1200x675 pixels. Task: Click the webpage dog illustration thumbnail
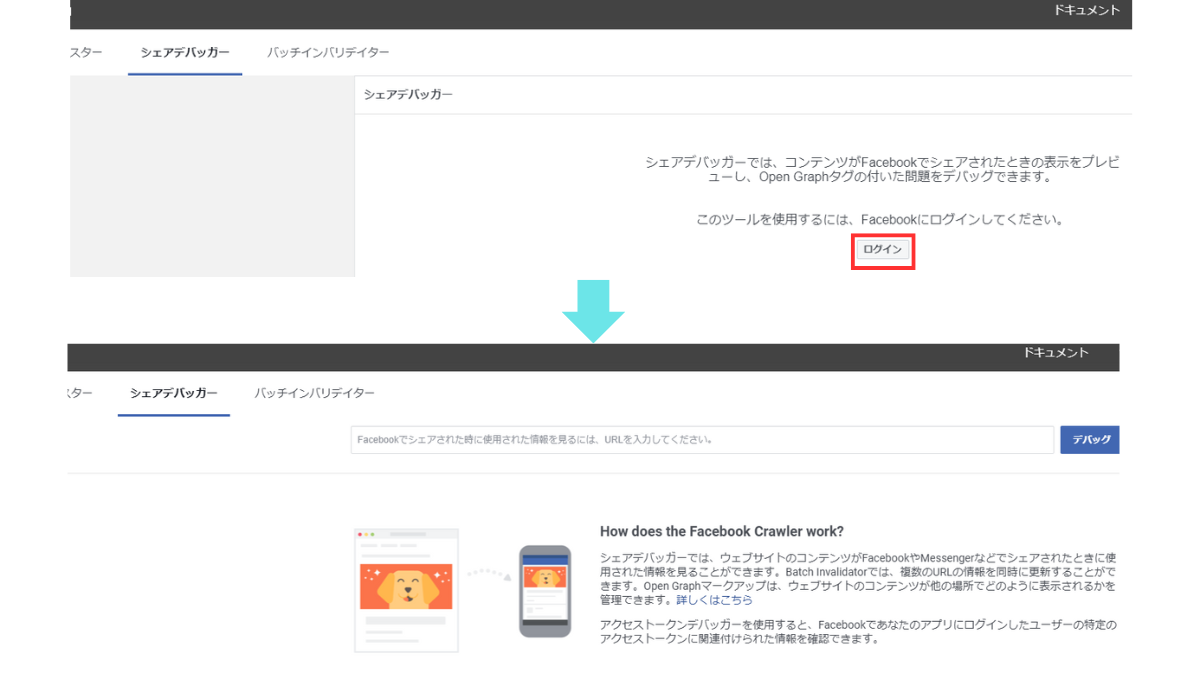point(406,590)
